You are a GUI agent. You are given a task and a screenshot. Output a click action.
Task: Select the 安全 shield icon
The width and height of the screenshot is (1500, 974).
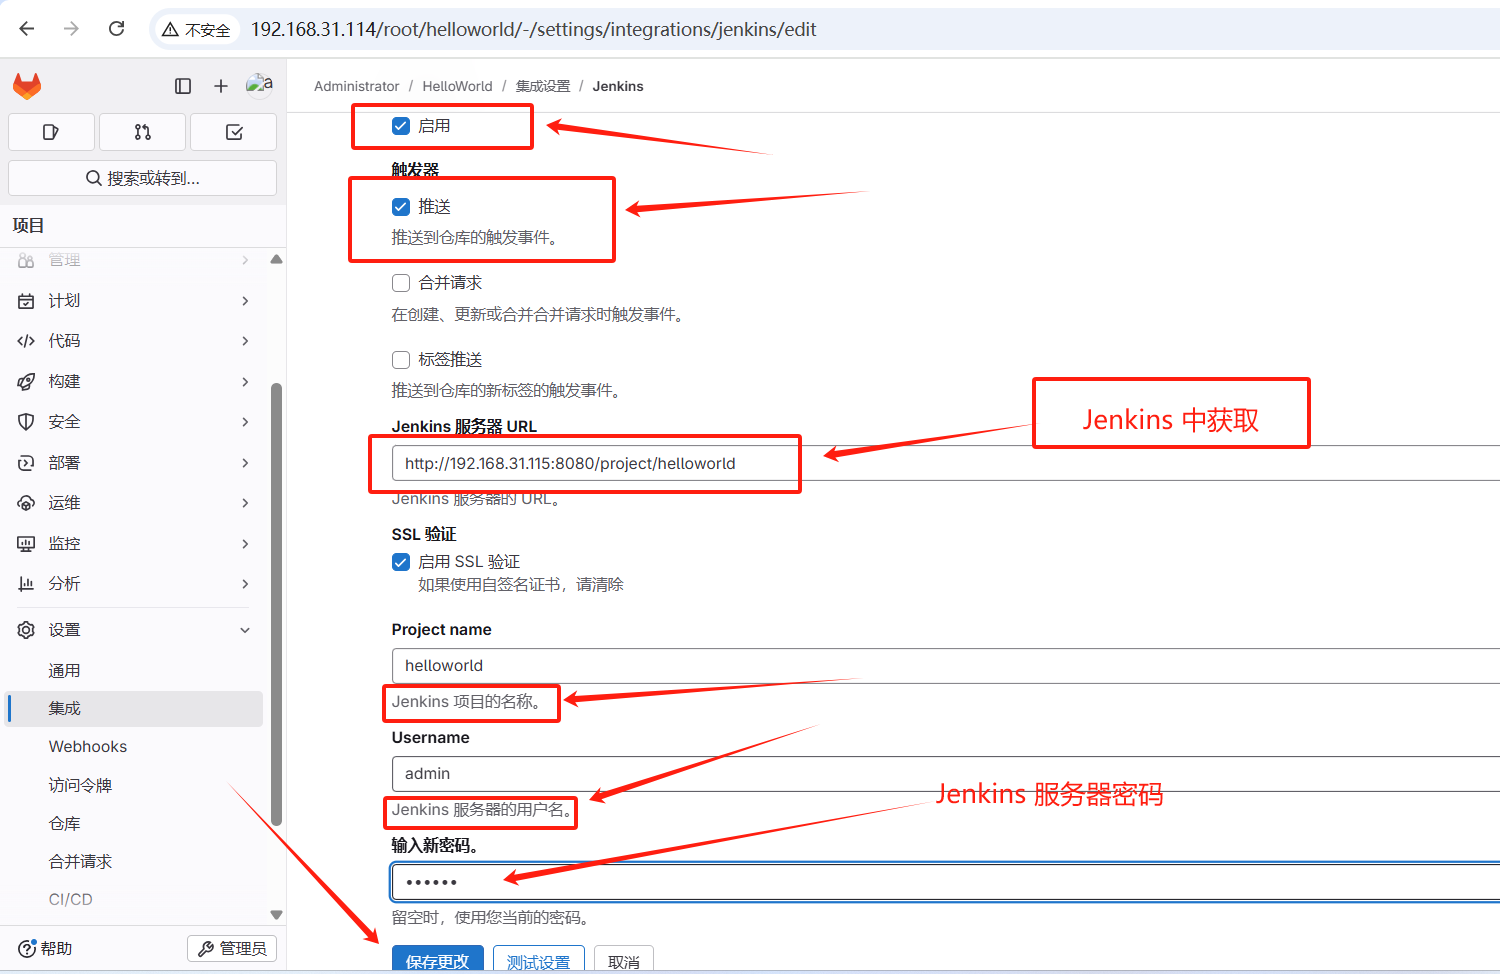pyautogui.click(x=26, y=422)
